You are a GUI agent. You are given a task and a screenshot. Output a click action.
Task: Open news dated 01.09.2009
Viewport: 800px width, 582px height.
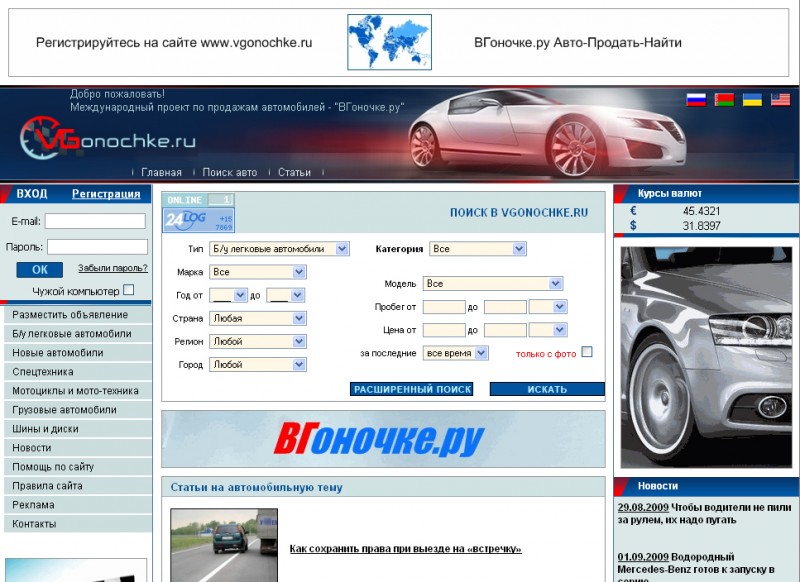643,557
